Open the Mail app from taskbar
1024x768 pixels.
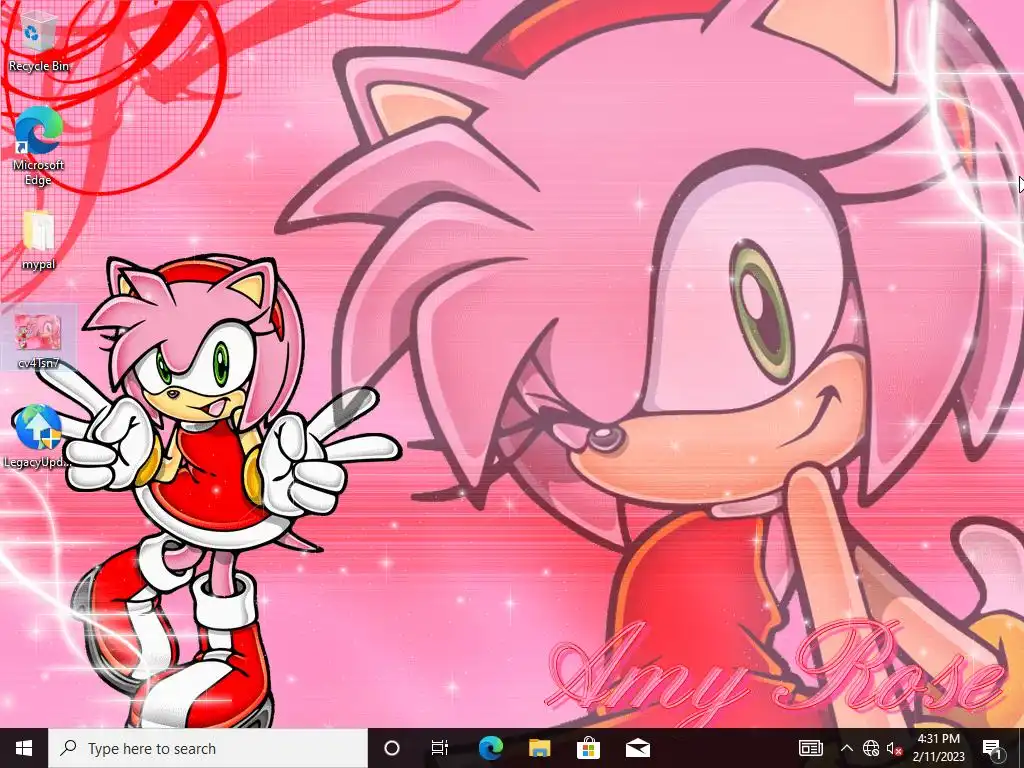click(x=638, y=748)
